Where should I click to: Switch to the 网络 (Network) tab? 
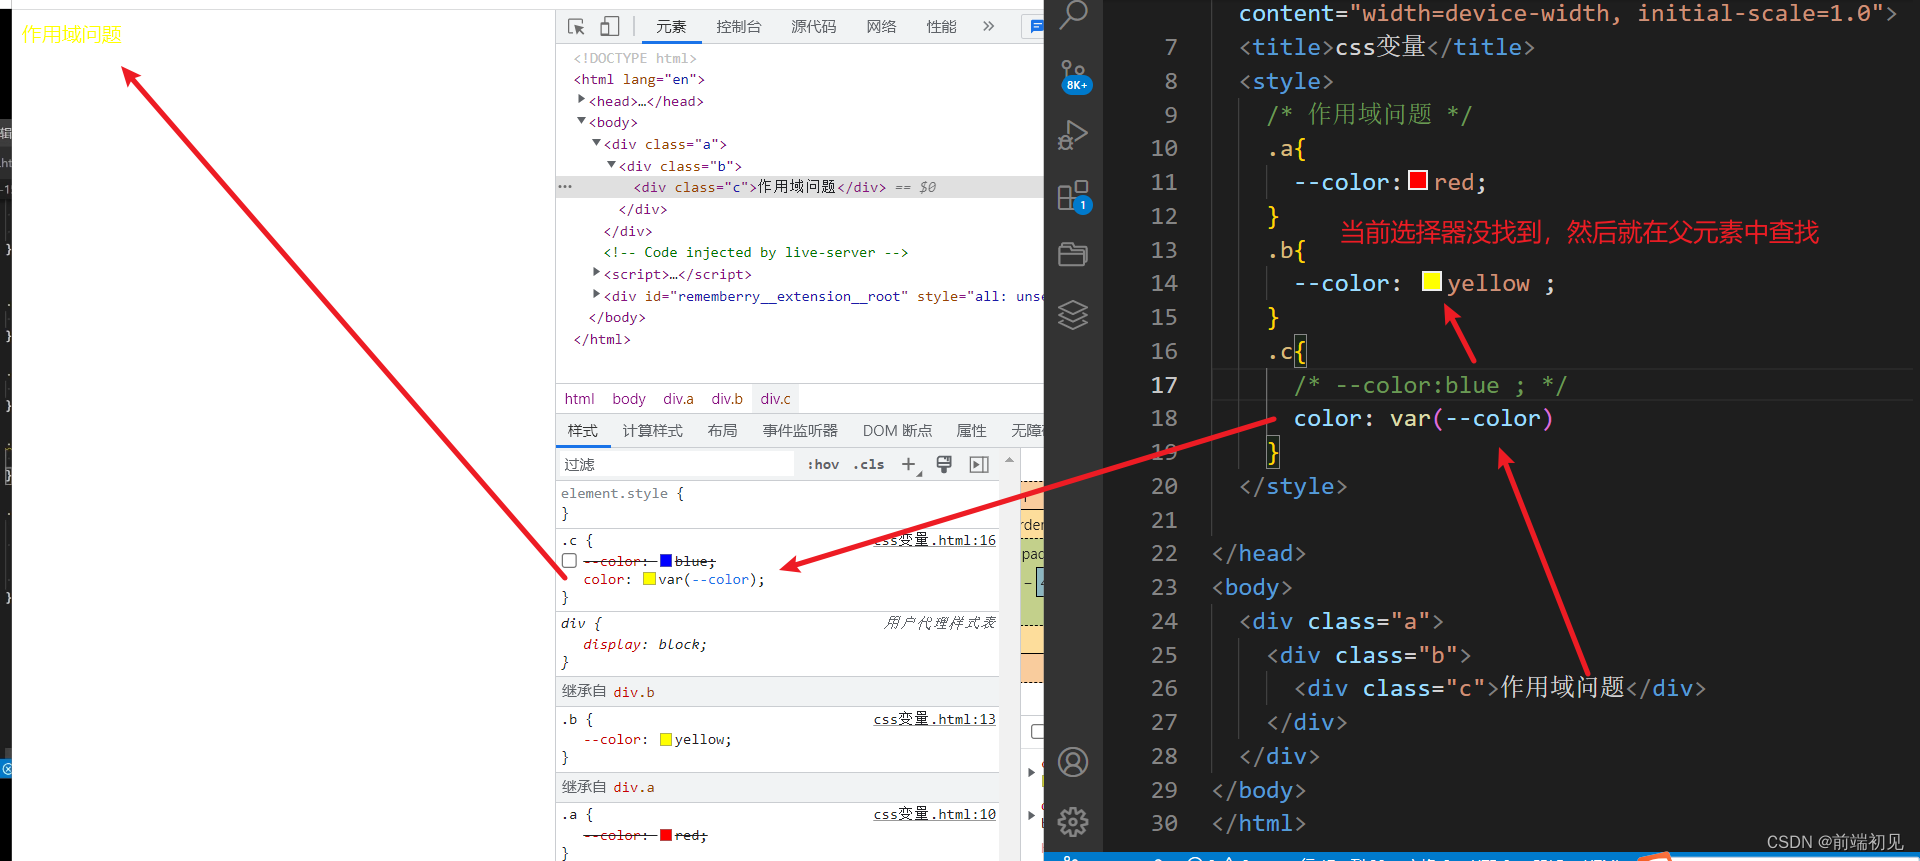[x=882, y=27]
